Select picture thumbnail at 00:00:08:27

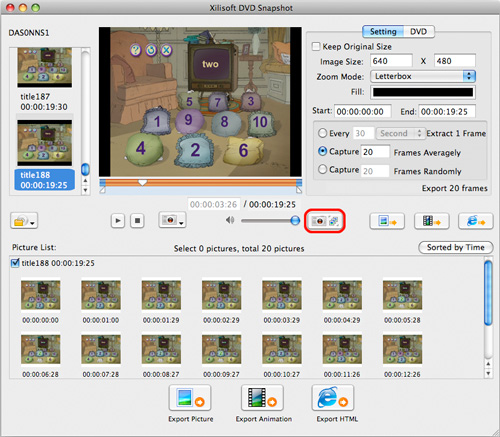[x=161, y=349]
